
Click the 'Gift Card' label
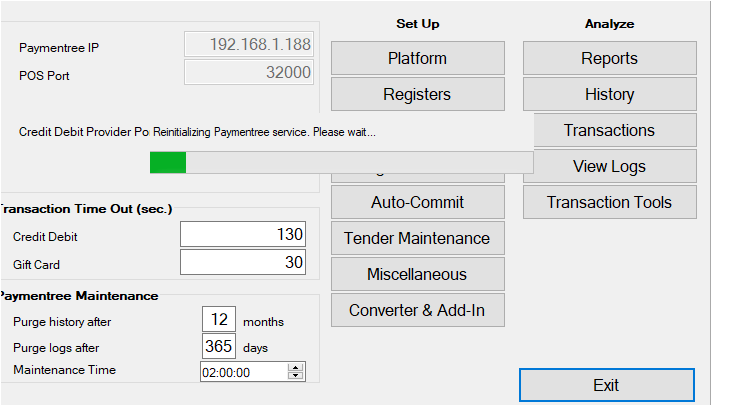click(x=36, y=265)
